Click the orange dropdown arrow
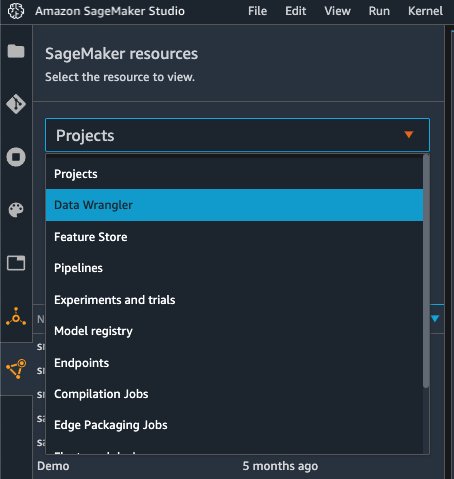This screenshot has width=454, height=479. [409, 134]
